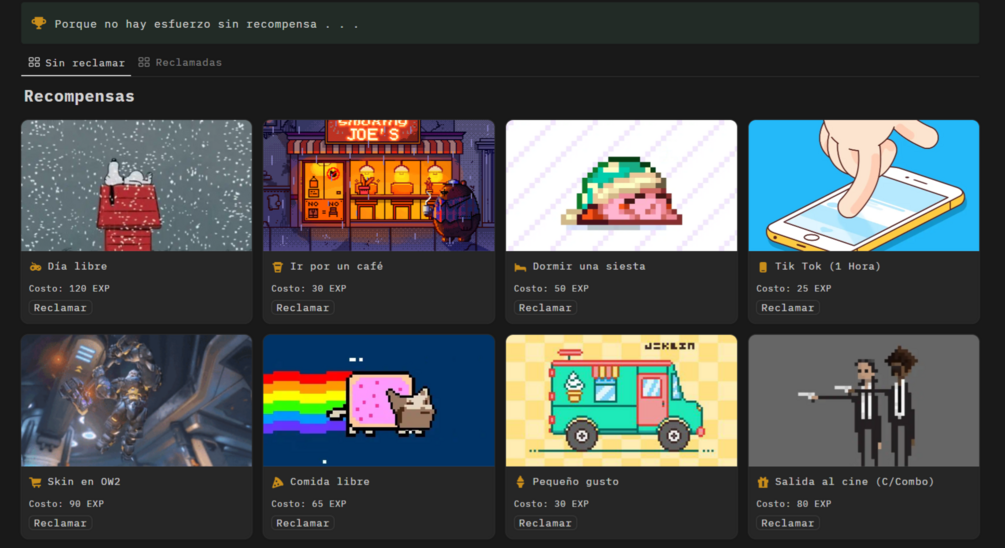Click the text Costo: 50 EXP
The image size is (1005, 548).
coord(551,288)
